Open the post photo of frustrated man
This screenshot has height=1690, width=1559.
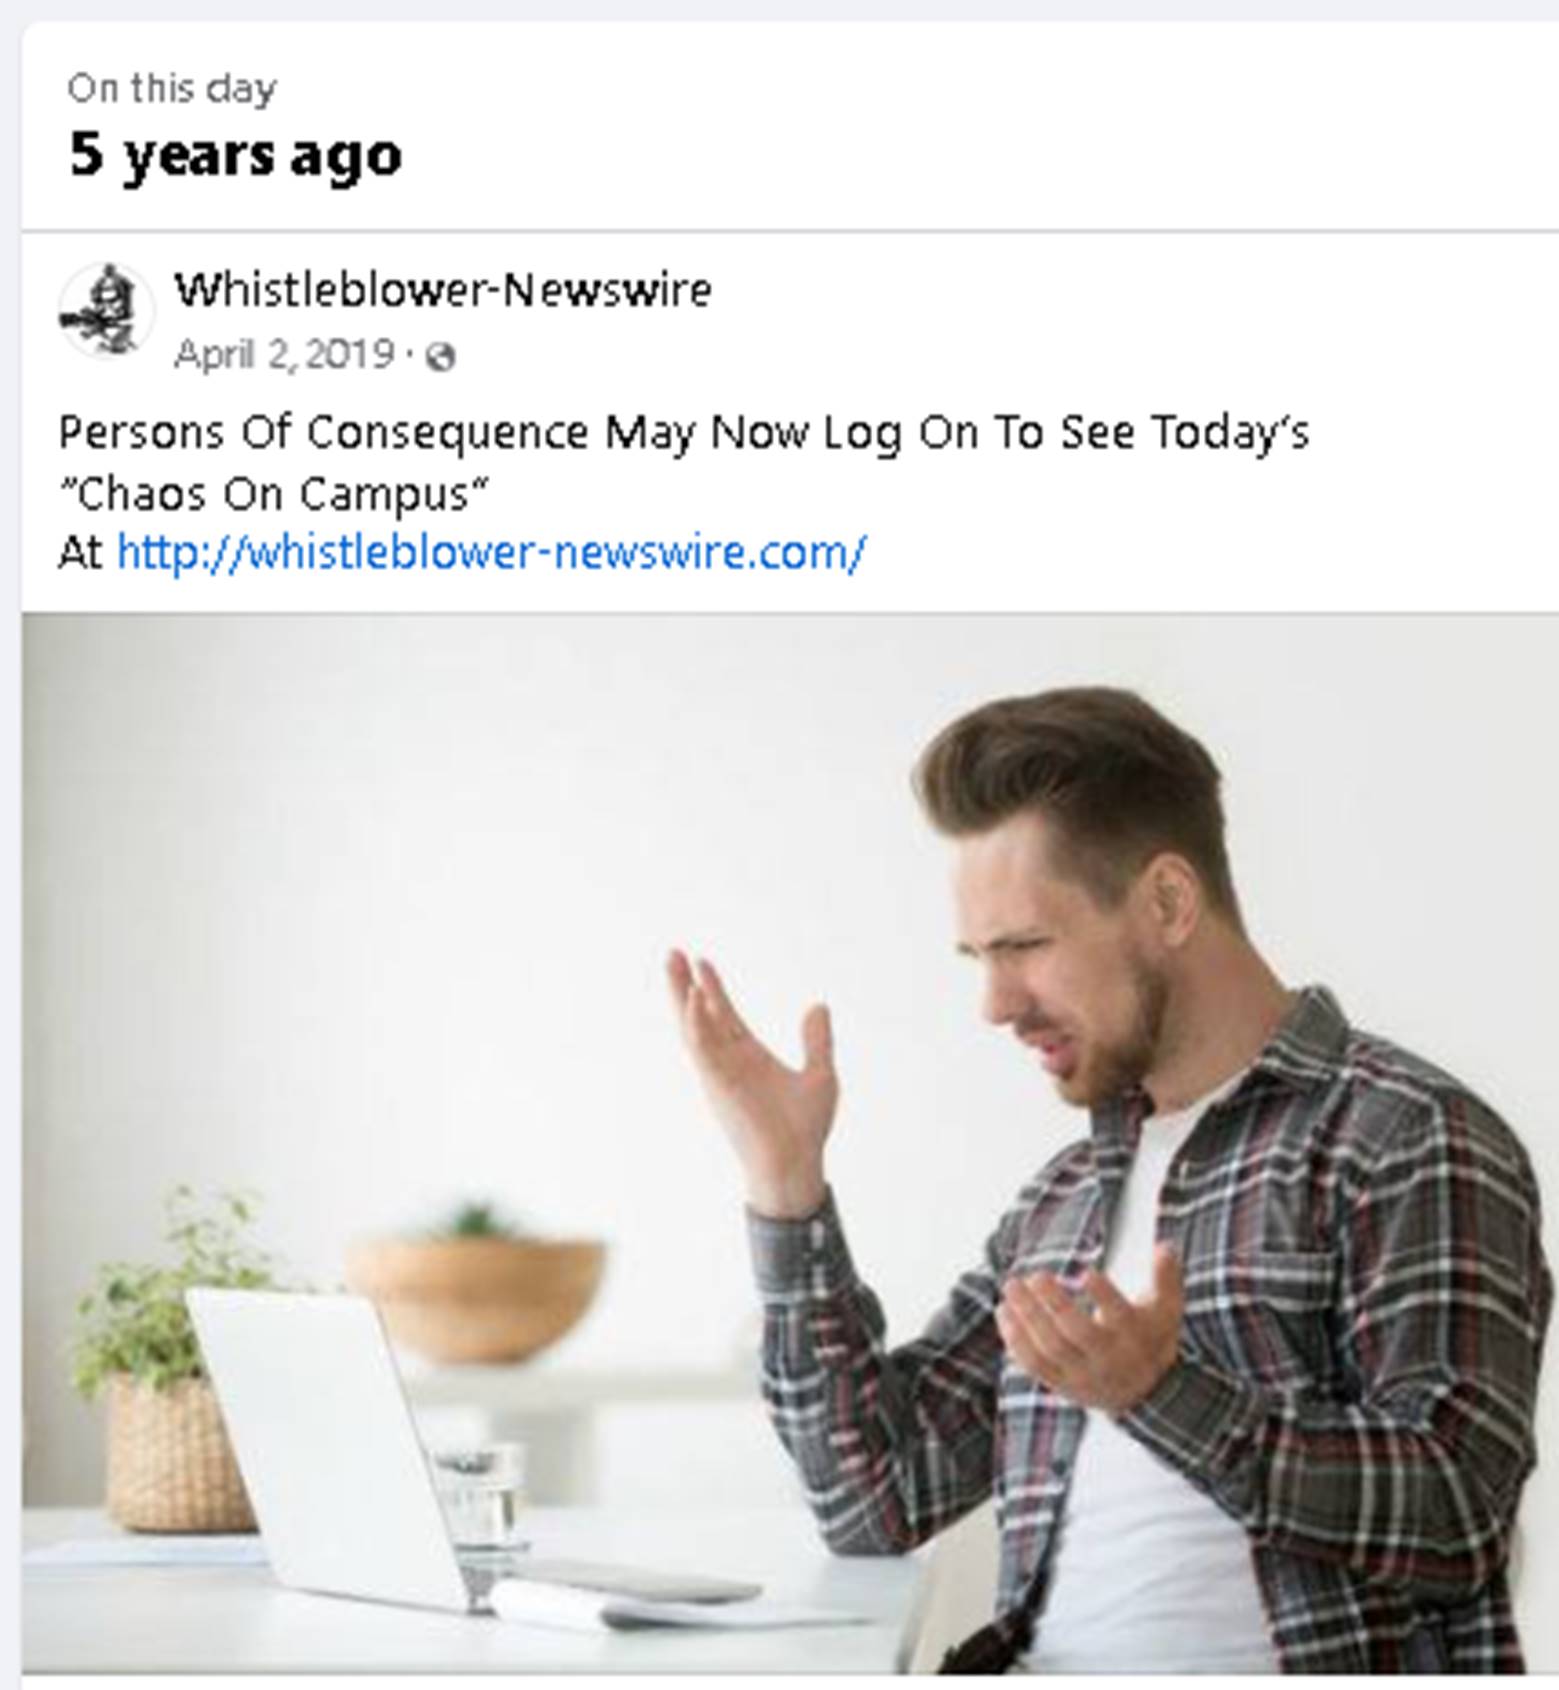click(790, 1143)
